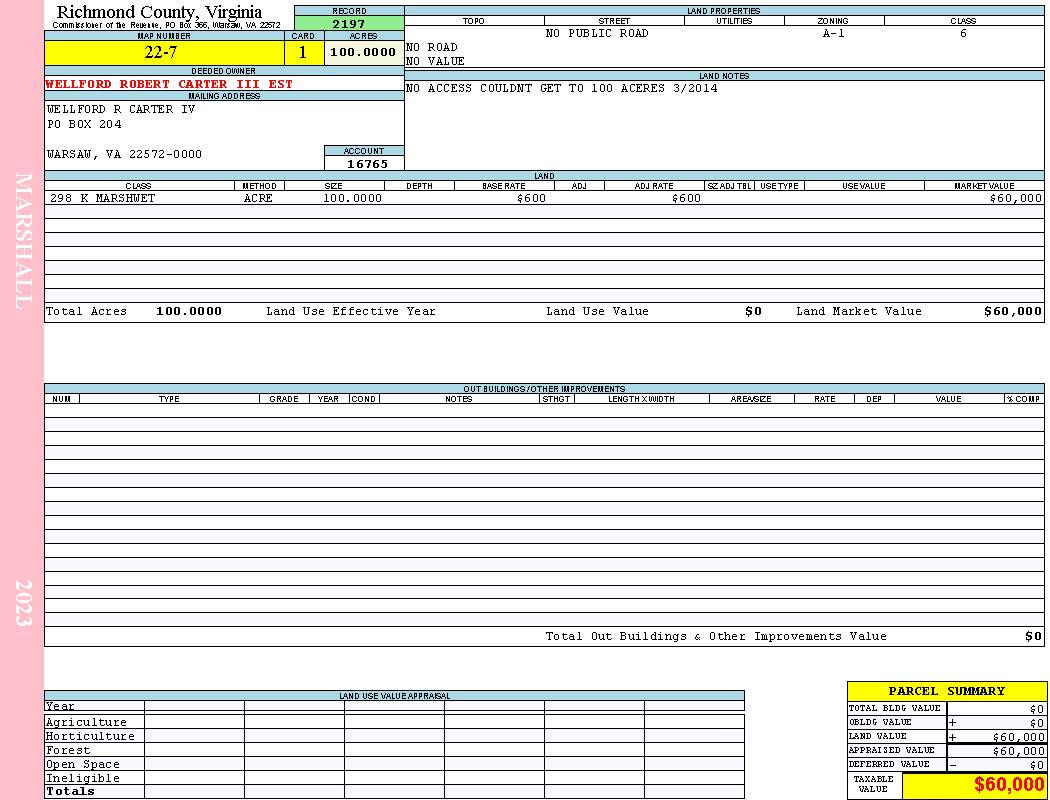Viewport: 1050px width, 800px height.
Task: Click LAND VALUE $60,000 in parcel summary
Action: point(1019,737)
